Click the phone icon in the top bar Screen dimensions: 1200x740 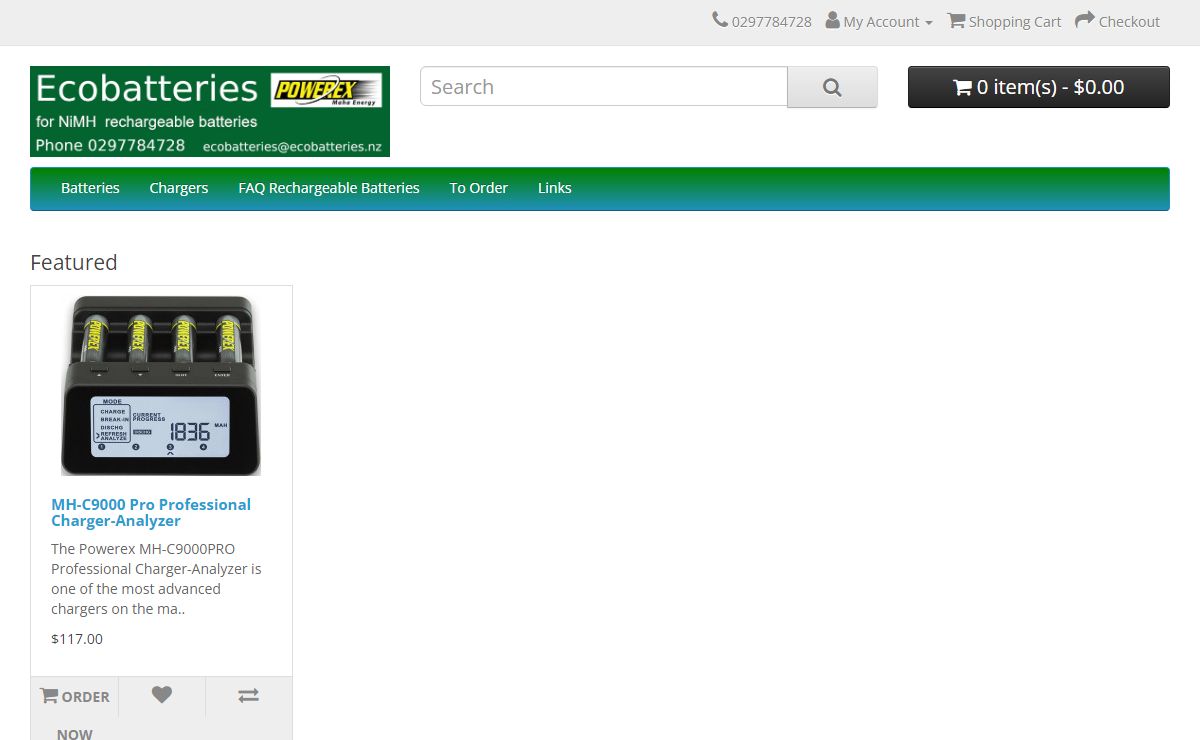point(720,20)
